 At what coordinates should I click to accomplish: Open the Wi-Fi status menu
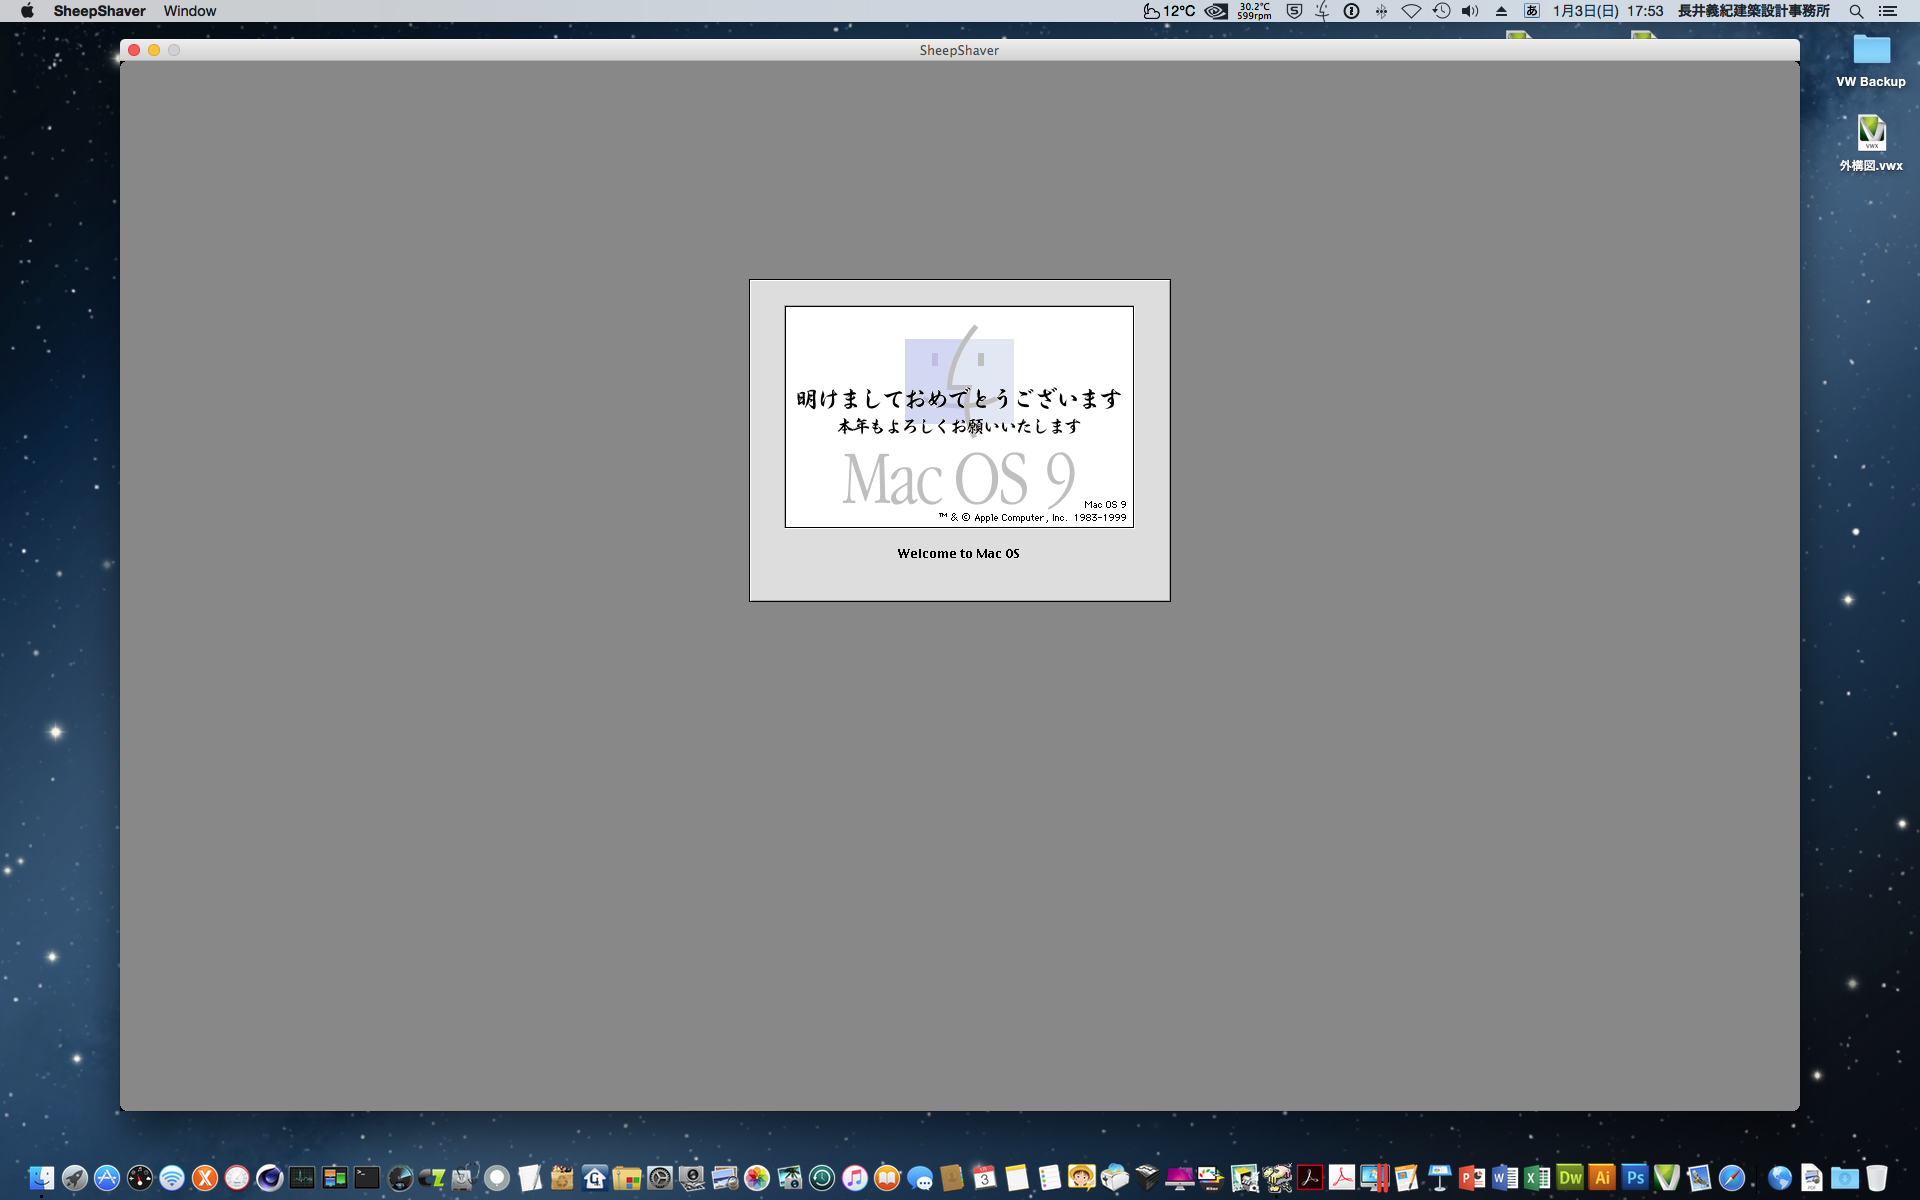coord(1411,11)
